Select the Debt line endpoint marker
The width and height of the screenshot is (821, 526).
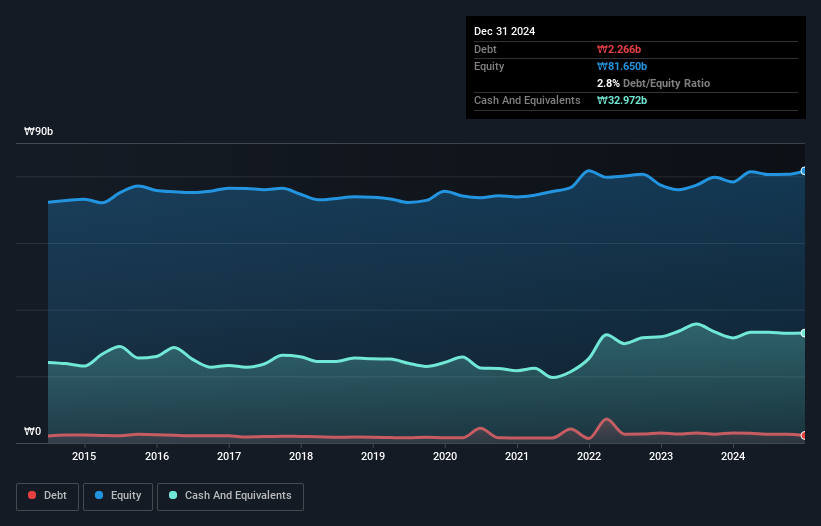[x=803, y=435]
